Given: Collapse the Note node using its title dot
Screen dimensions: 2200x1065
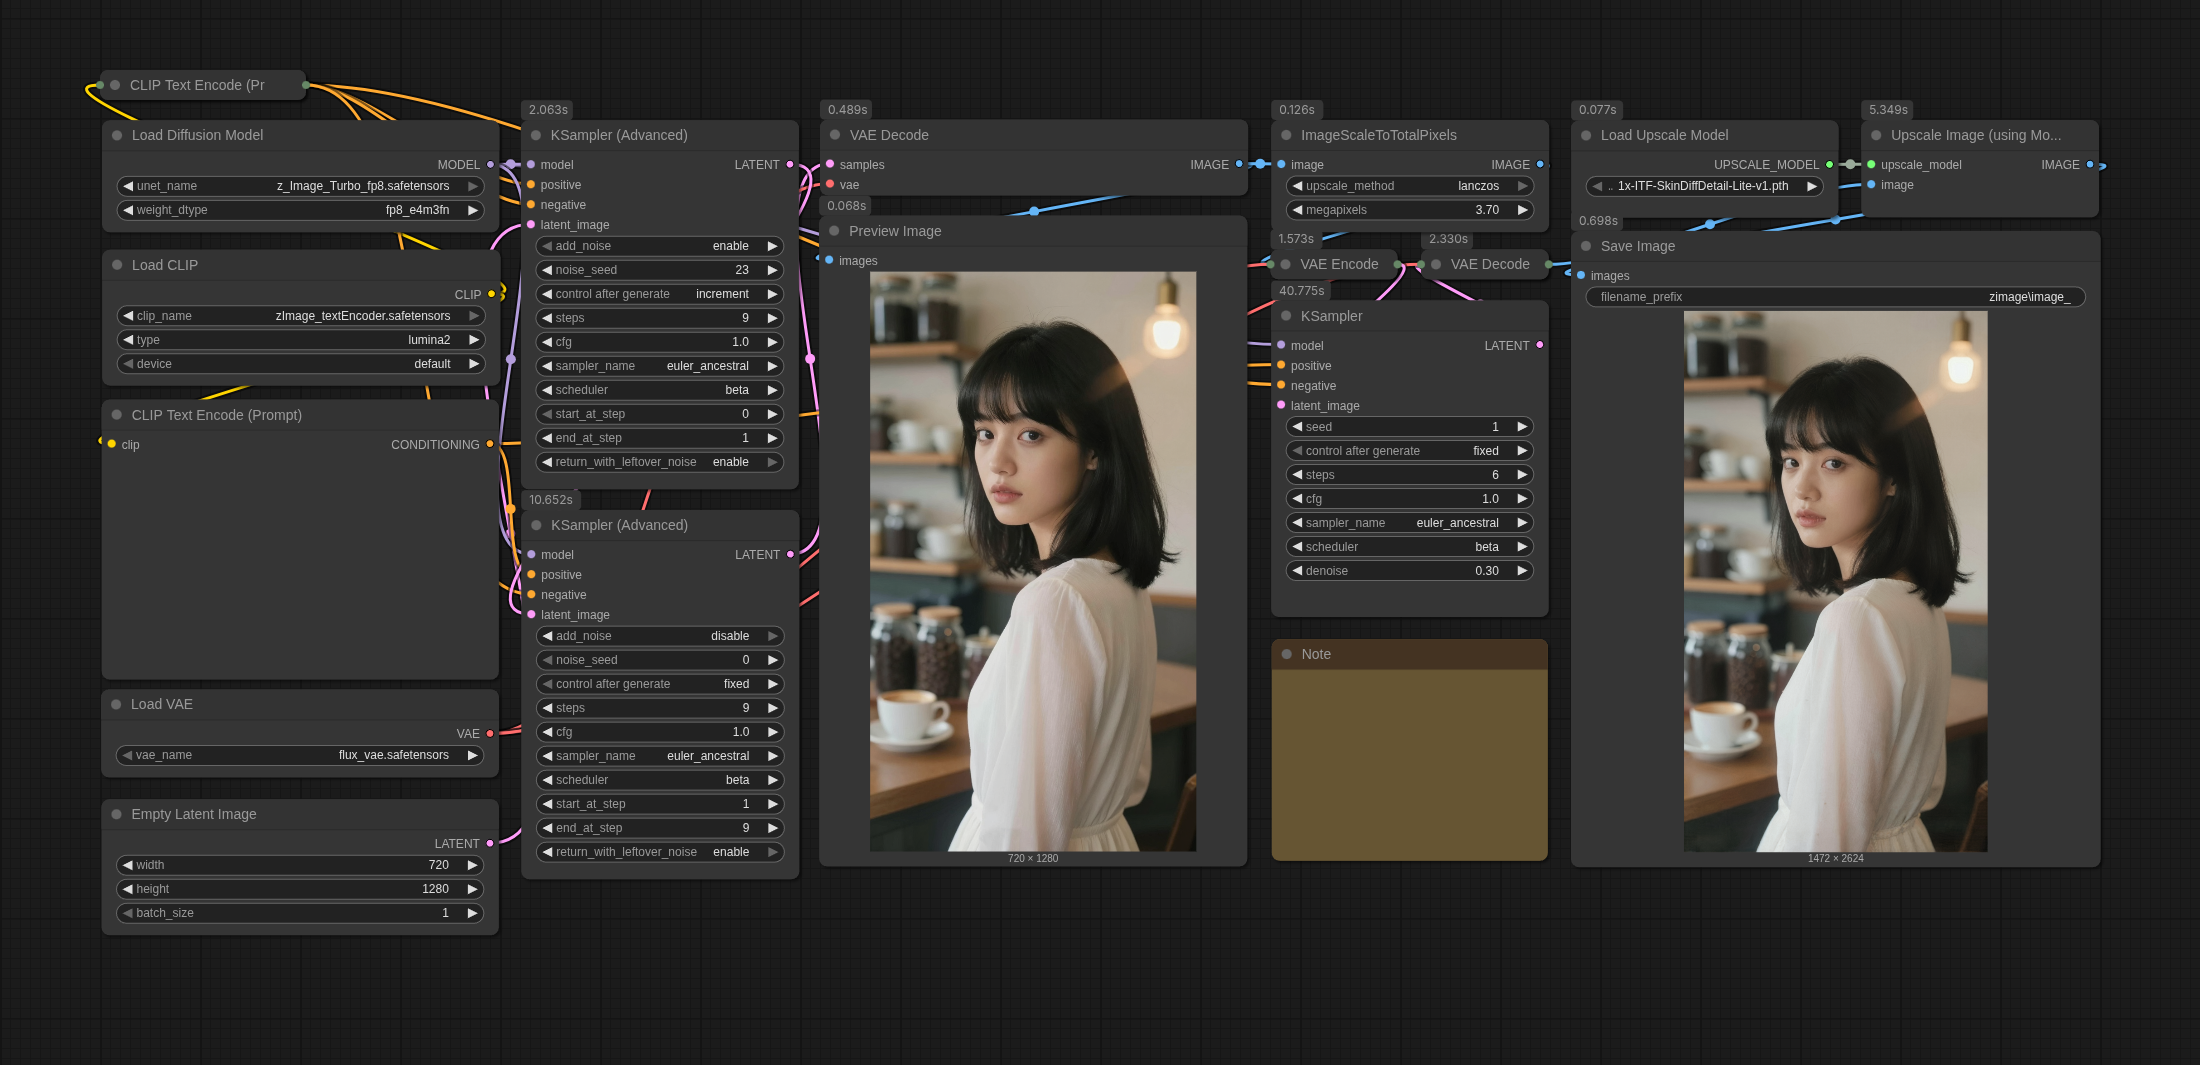Looking at the screenshot, I should (1287, 654).
